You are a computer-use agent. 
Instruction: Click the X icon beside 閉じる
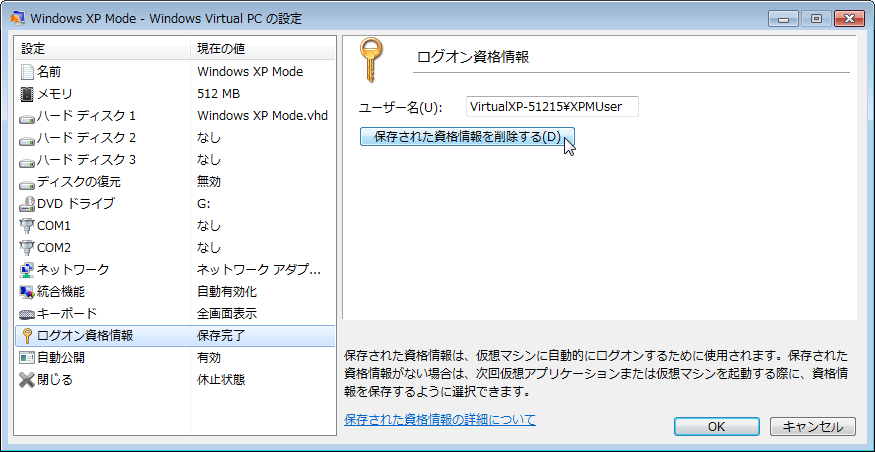coord(27,380)
